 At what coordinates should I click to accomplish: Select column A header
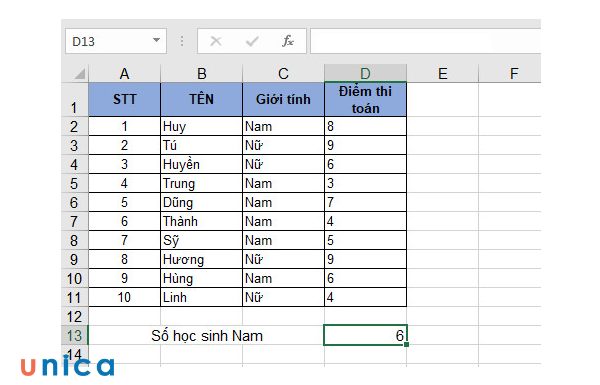pos(124,73)
